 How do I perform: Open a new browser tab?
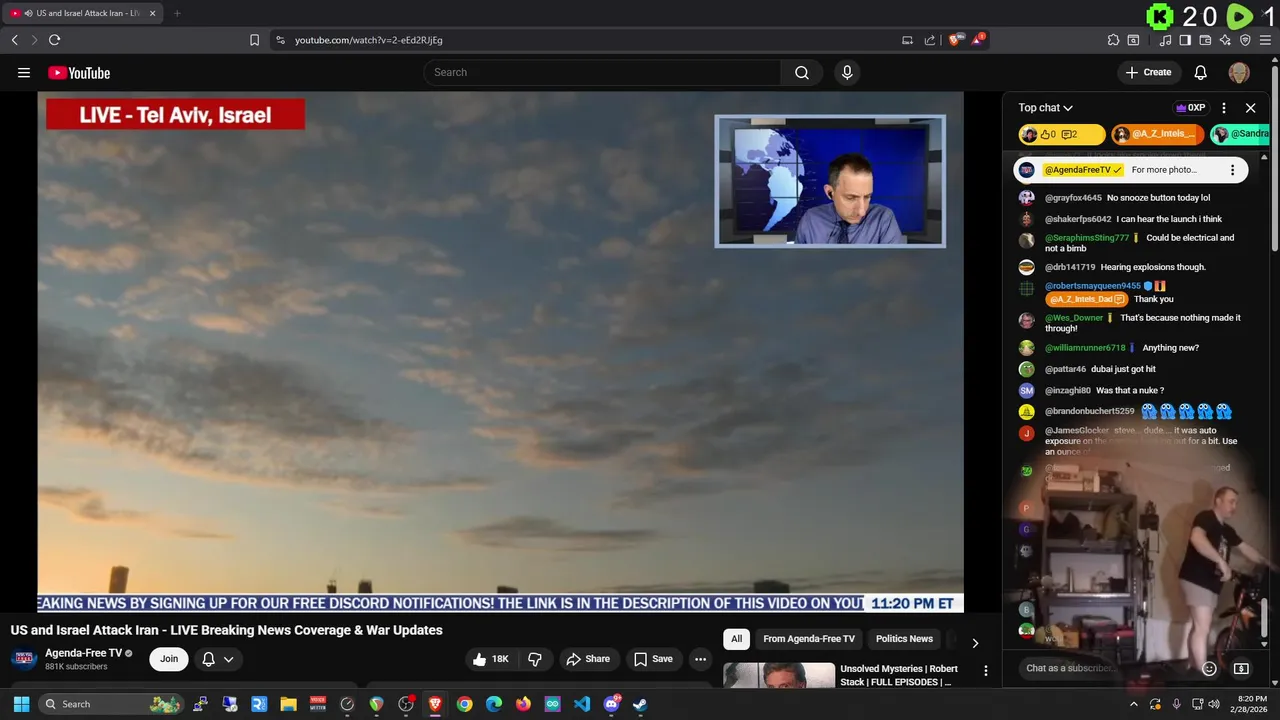coord(177,13)
